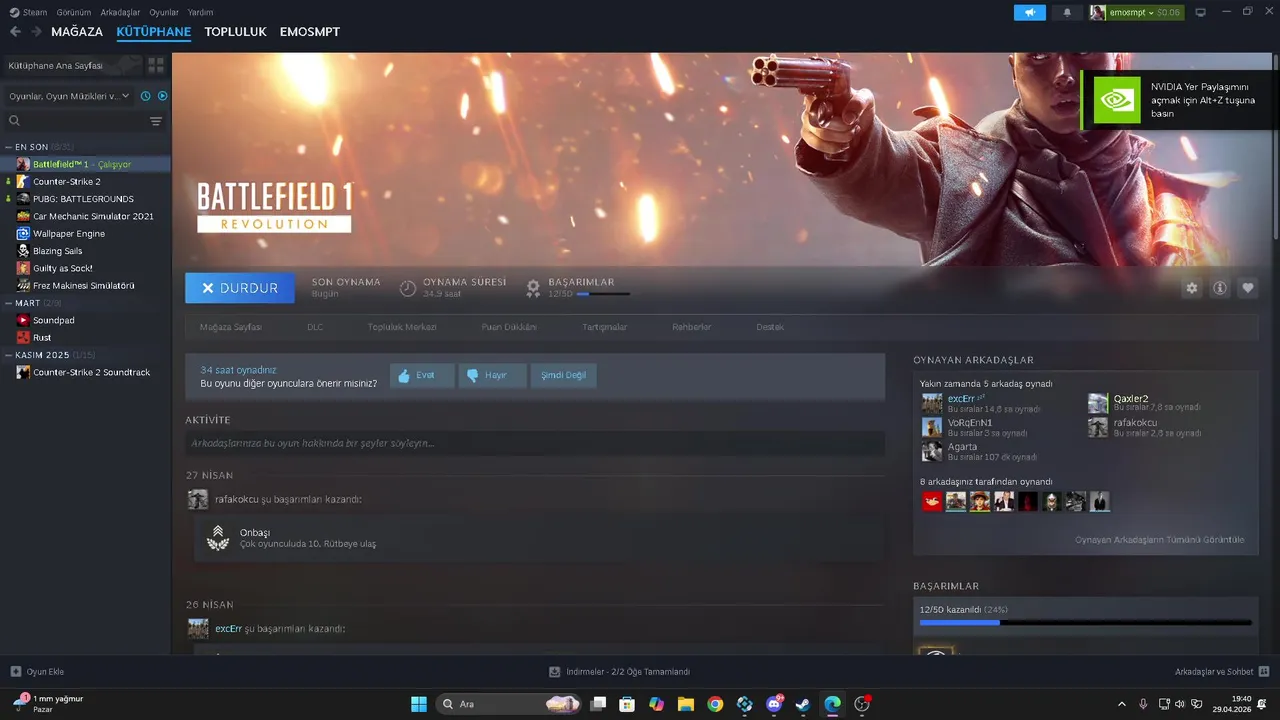This screenshot has width=1280, height=720.
Task: Go forward with the right navigation arrow
Action: tap(36, 32)
